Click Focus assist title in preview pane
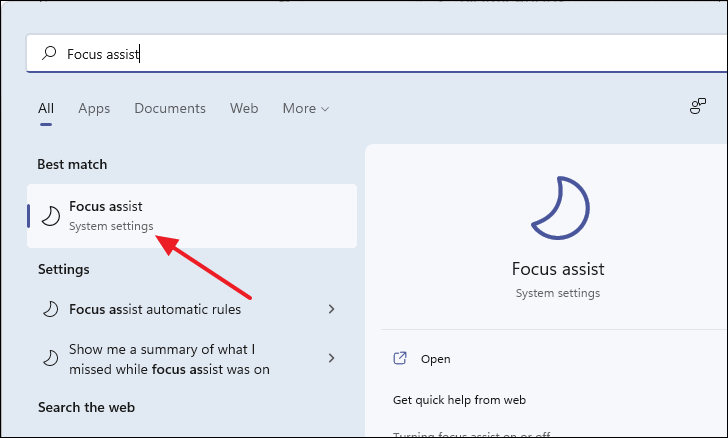The image size is (728, 438). (x=558, y=269)
